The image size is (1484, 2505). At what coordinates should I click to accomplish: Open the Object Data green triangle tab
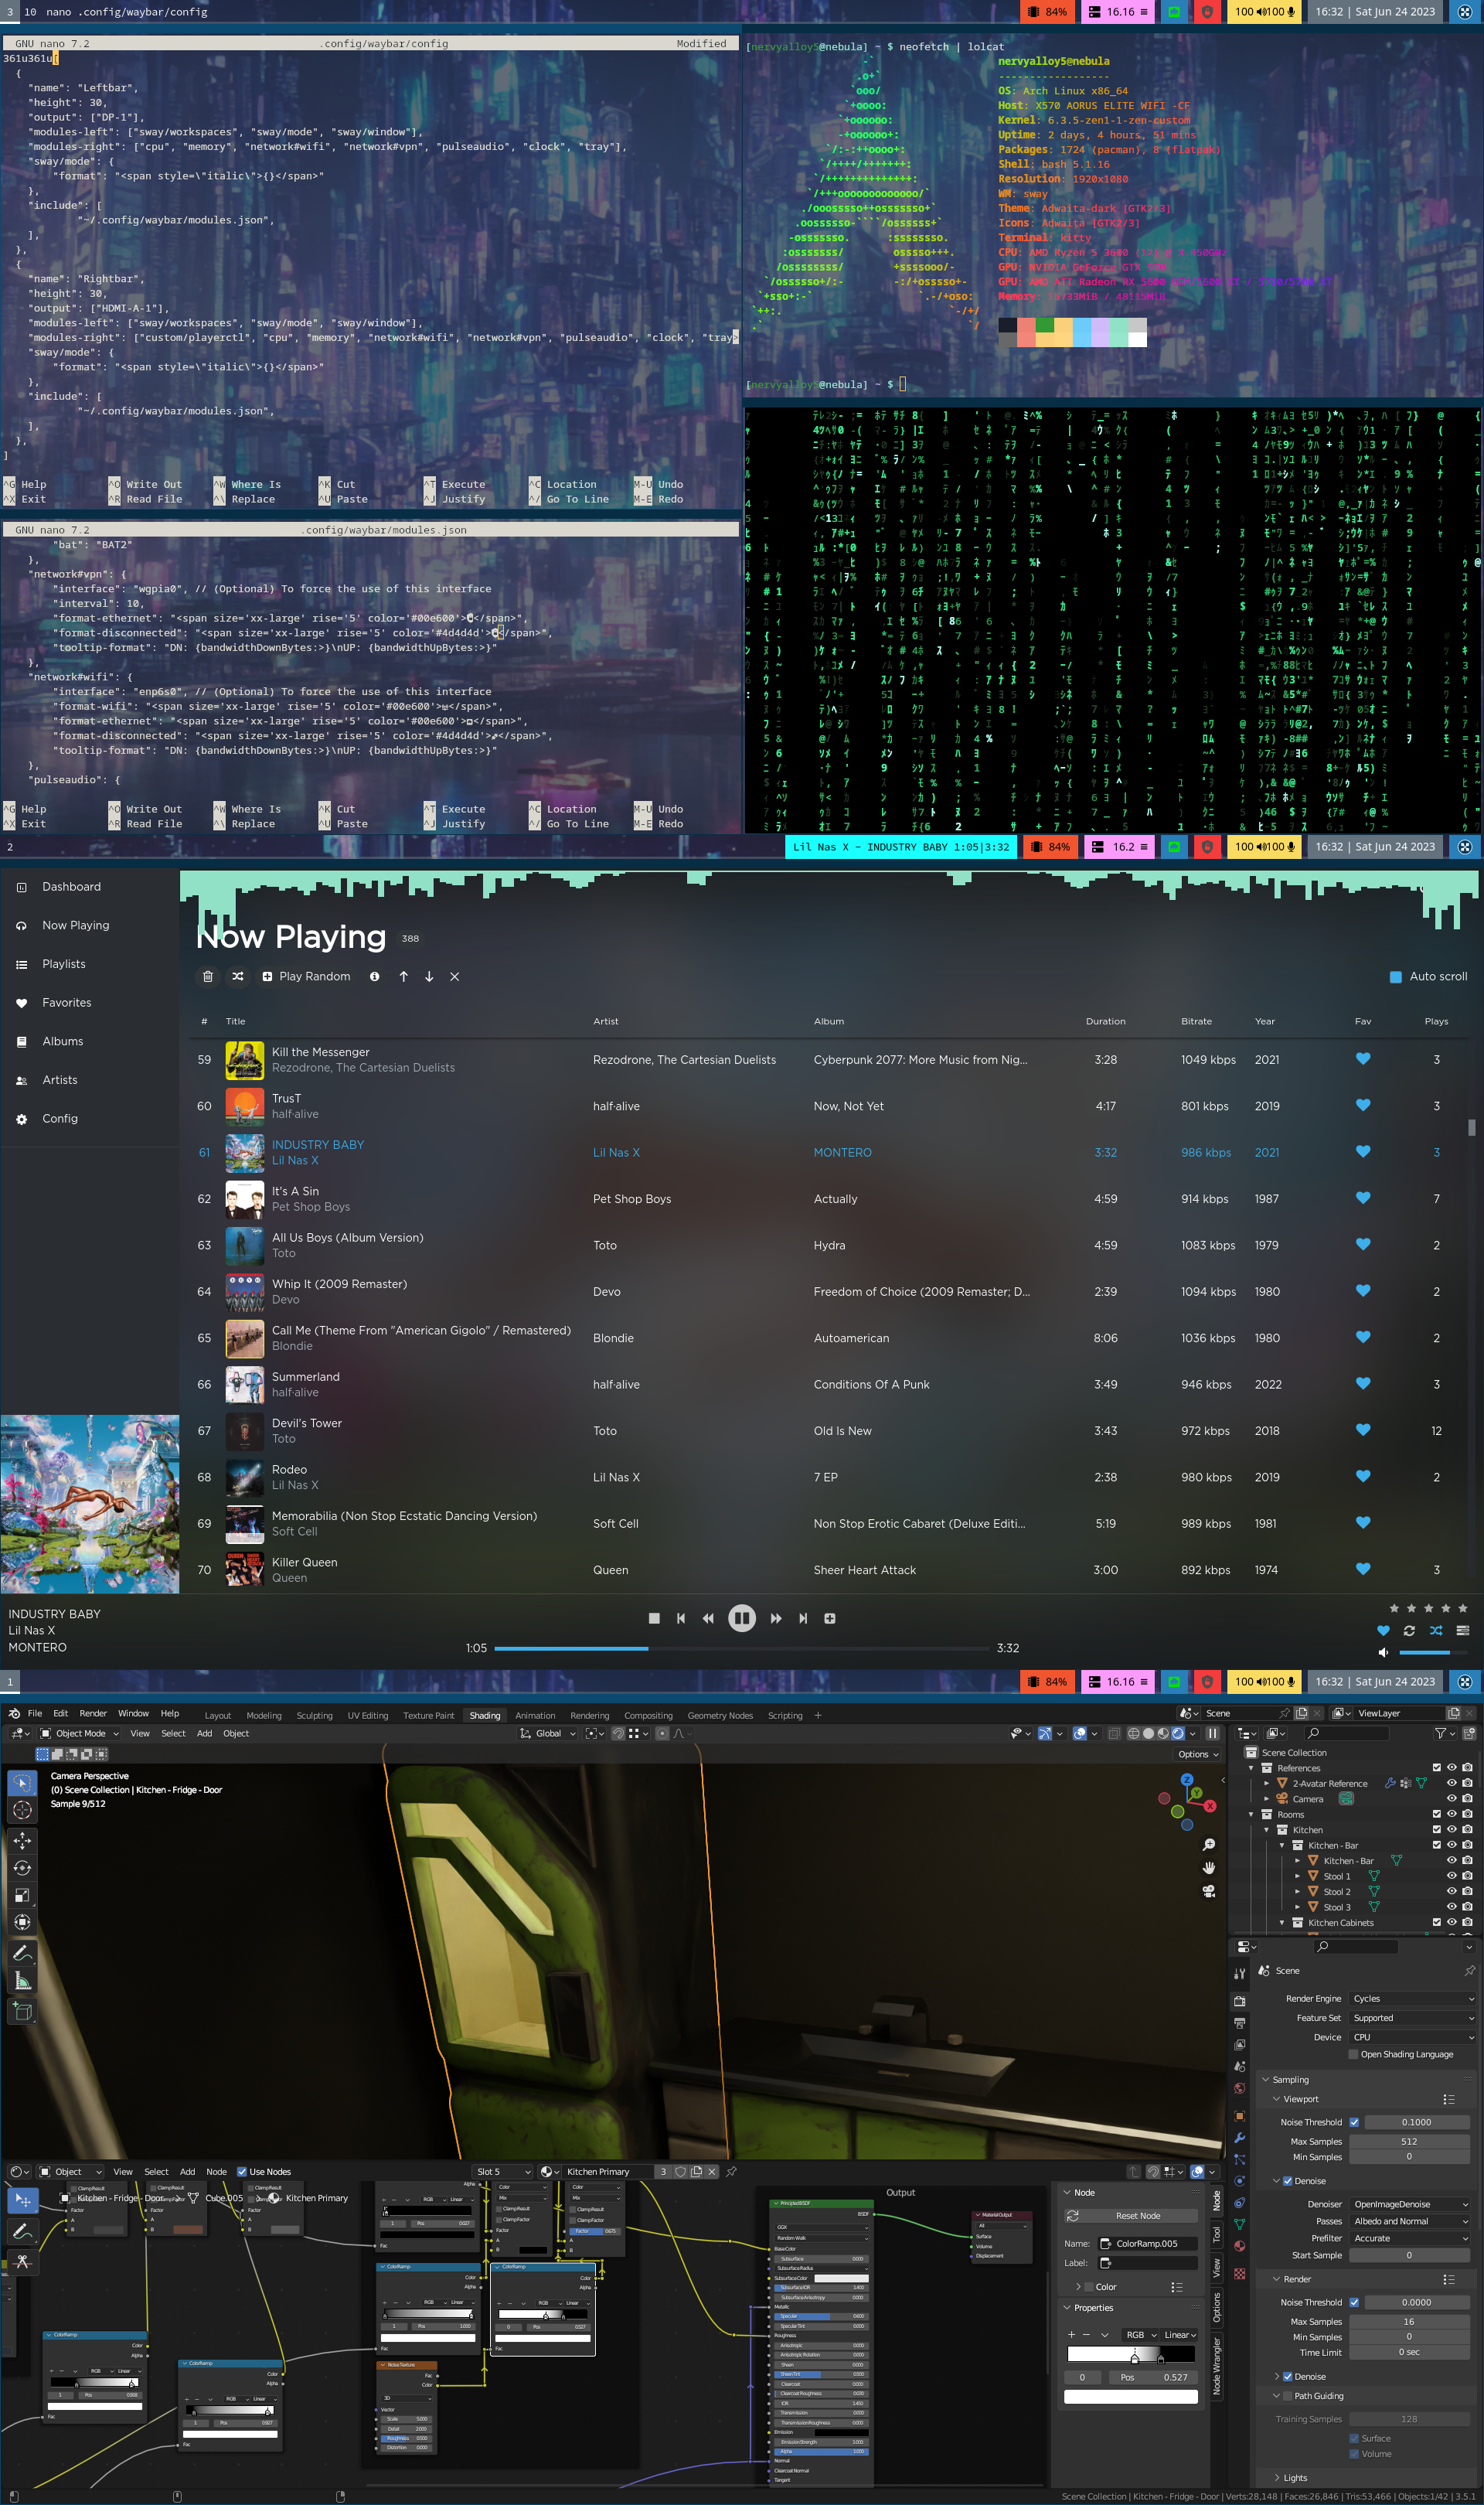[1240, 2224]
